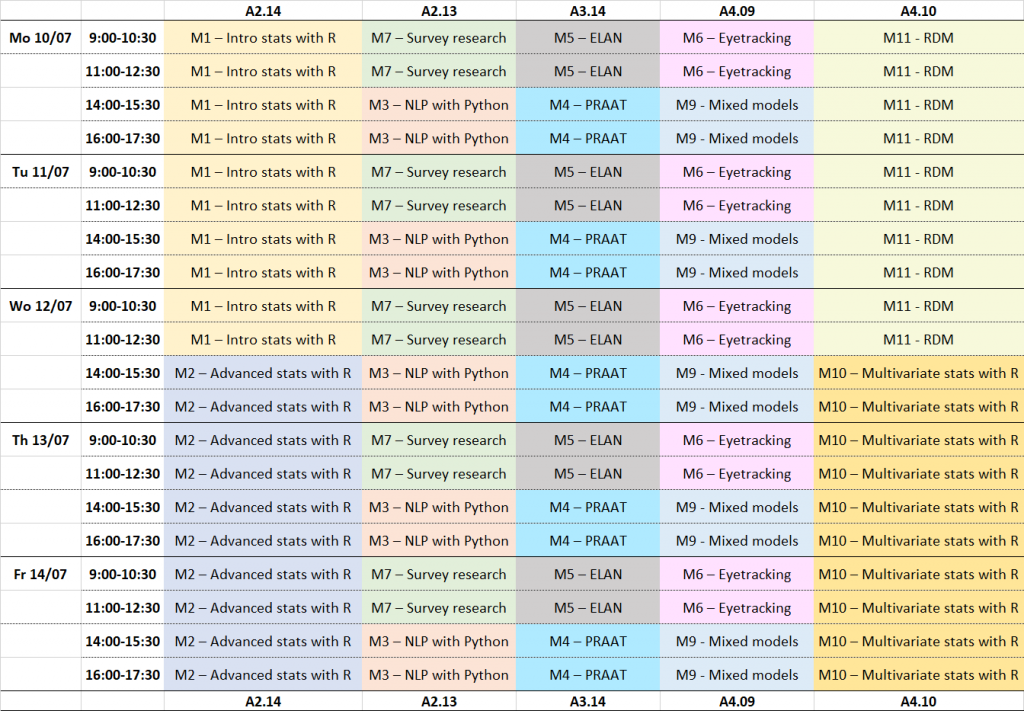Click M11 RDM cell Wednesday 11:00
The height and width of the screenshot is (711, 1024).
tap(918, 340)
